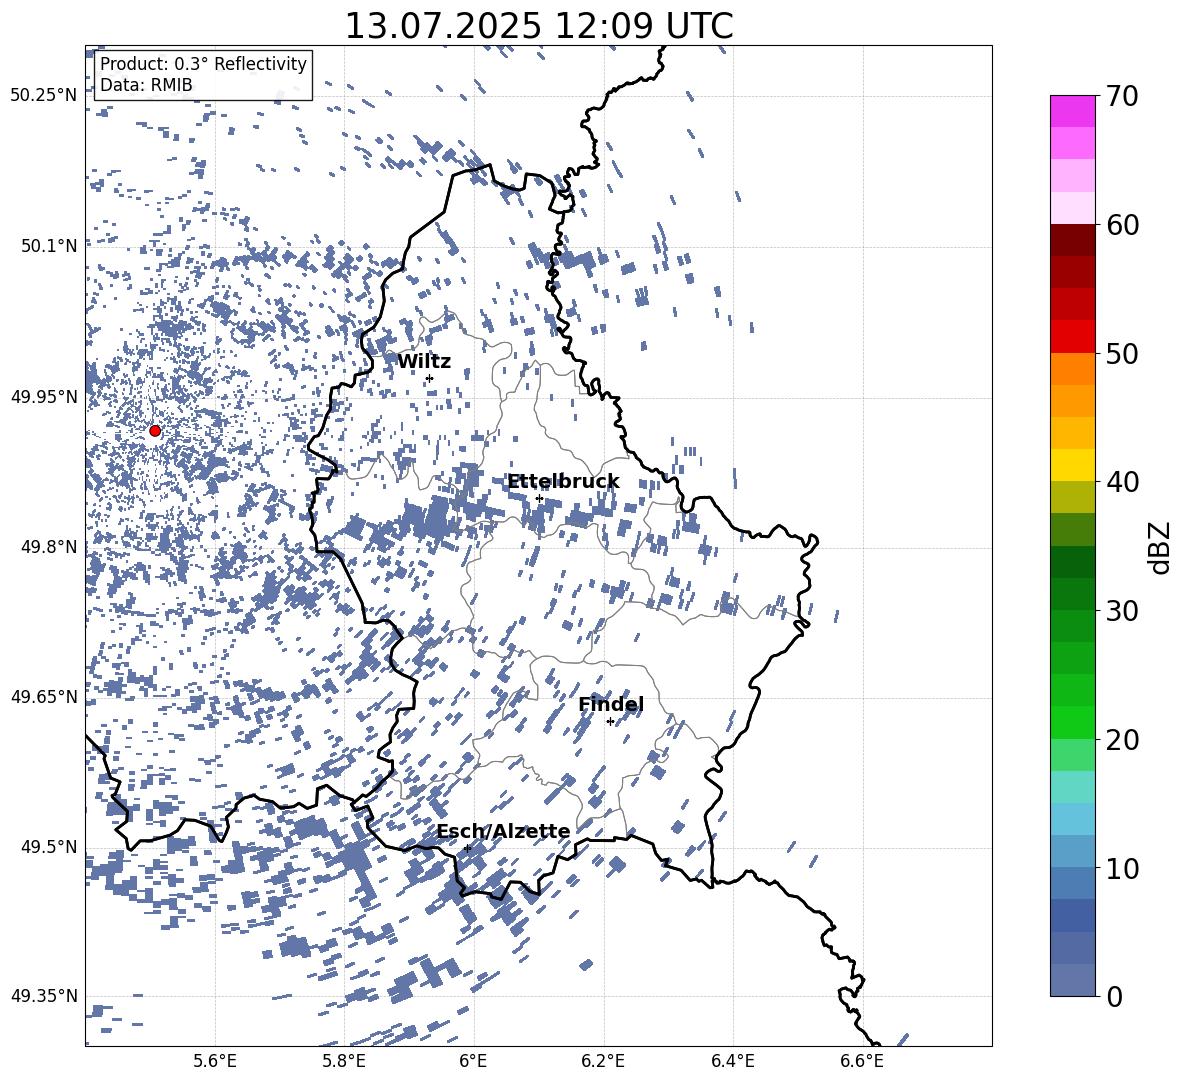Click the 'Data: RMIB' text
Screen dimensions: 1184x1081
tap(146, 85)
